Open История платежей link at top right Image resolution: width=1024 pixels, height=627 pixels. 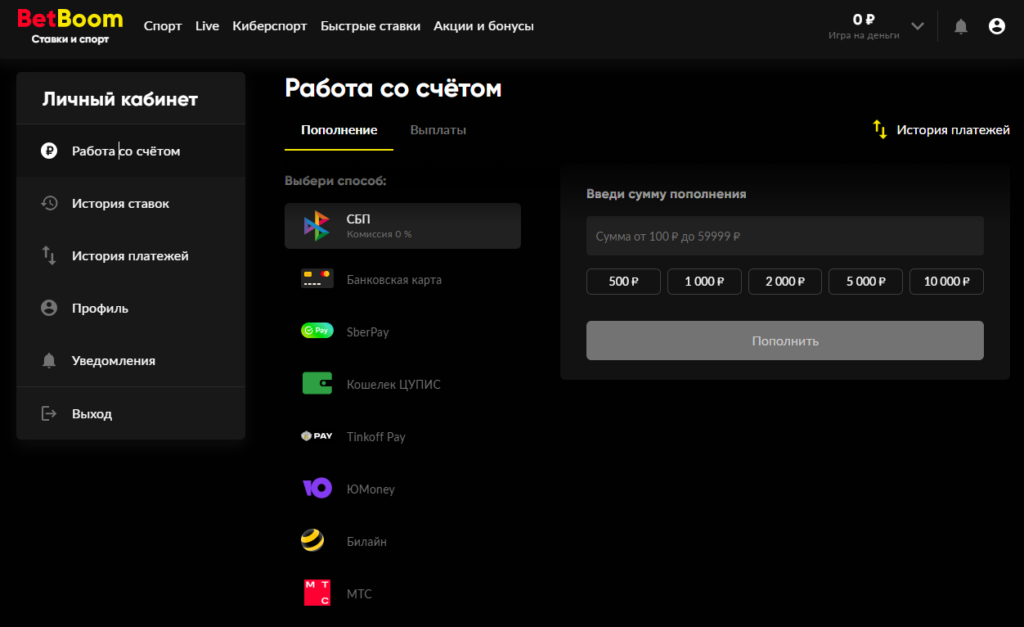click(953, 130)
